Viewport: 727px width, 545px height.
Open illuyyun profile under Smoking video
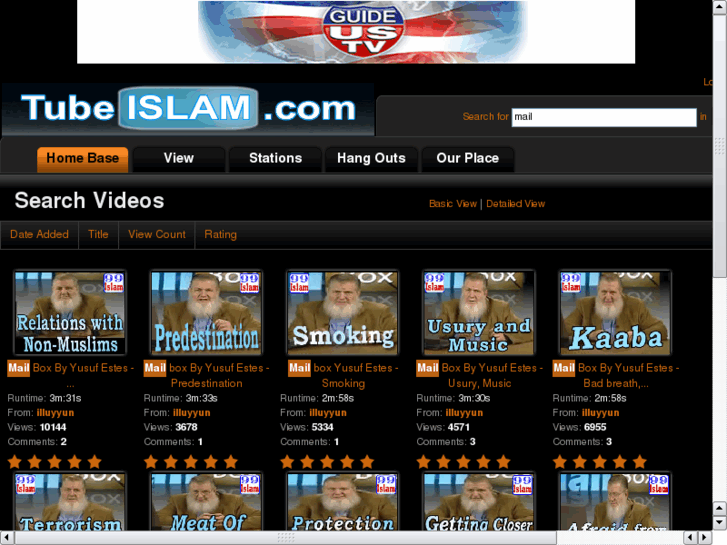[328, 413]
